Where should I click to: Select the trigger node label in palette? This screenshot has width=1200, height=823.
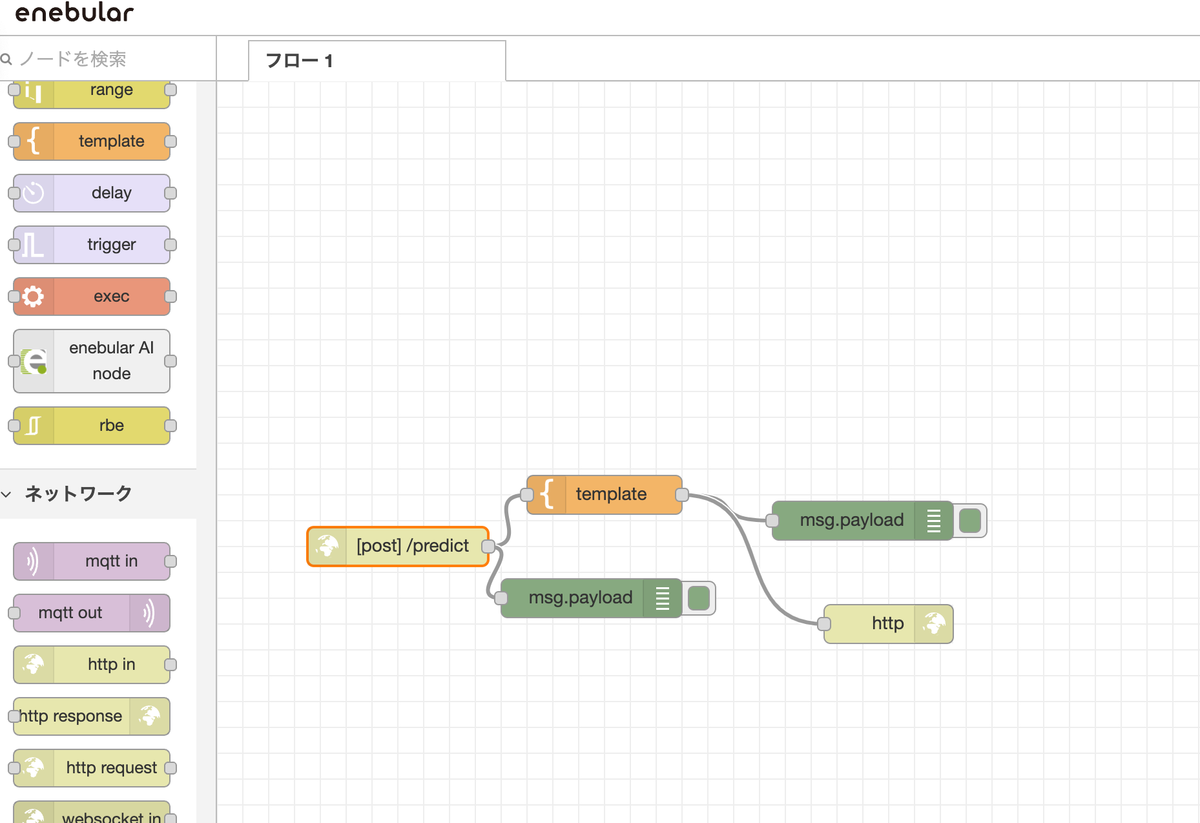click(112, 245)
